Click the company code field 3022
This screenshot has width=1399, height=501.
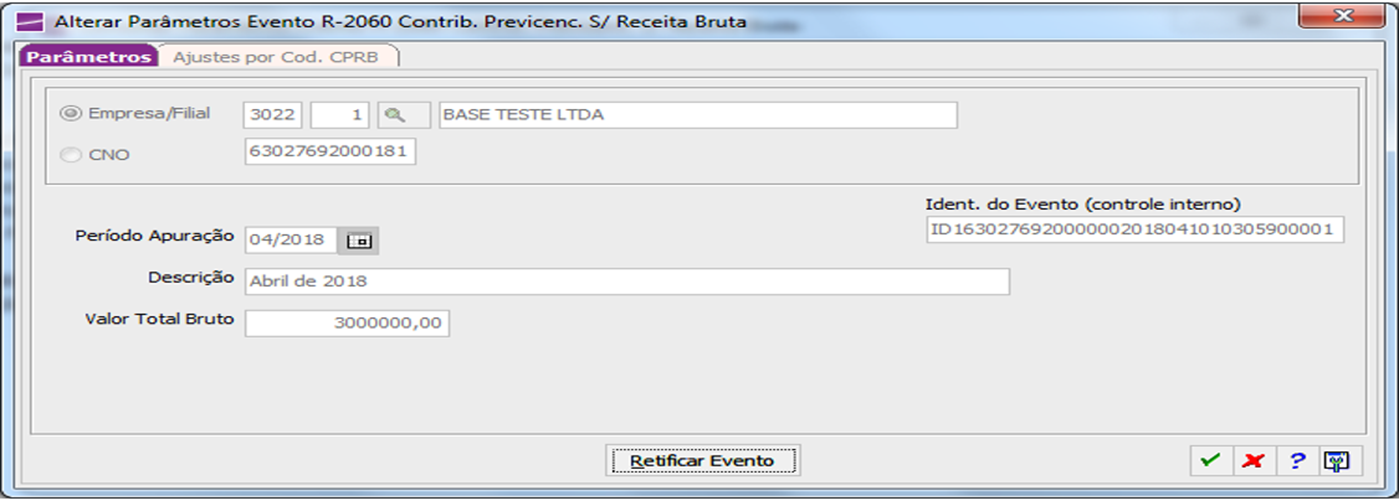[273, 115]
